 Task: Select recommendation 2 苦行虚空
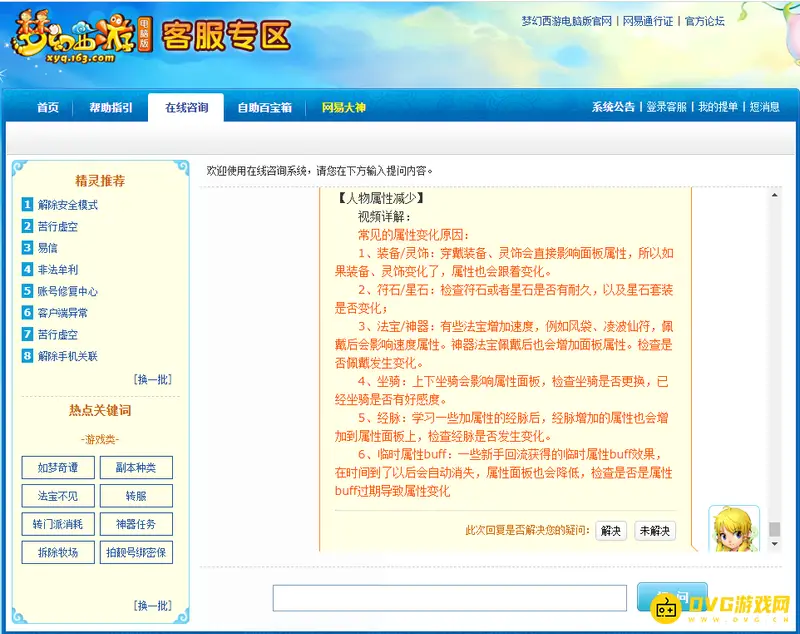[57, 226]
